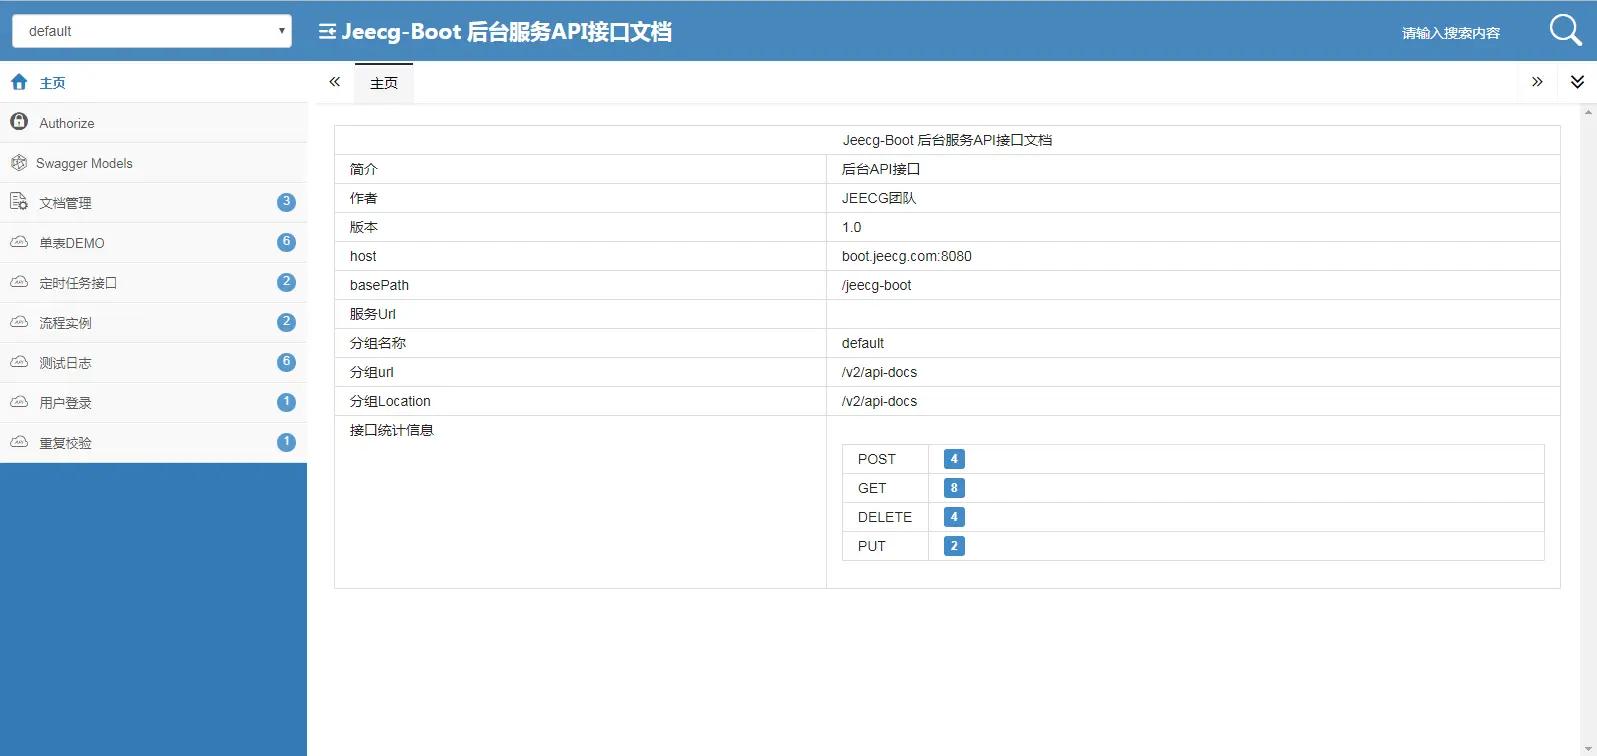Viewport: 1597px width, 756px height.
Task: Click the 重复校验 cloud icon
Action: (x=19, y=442)
